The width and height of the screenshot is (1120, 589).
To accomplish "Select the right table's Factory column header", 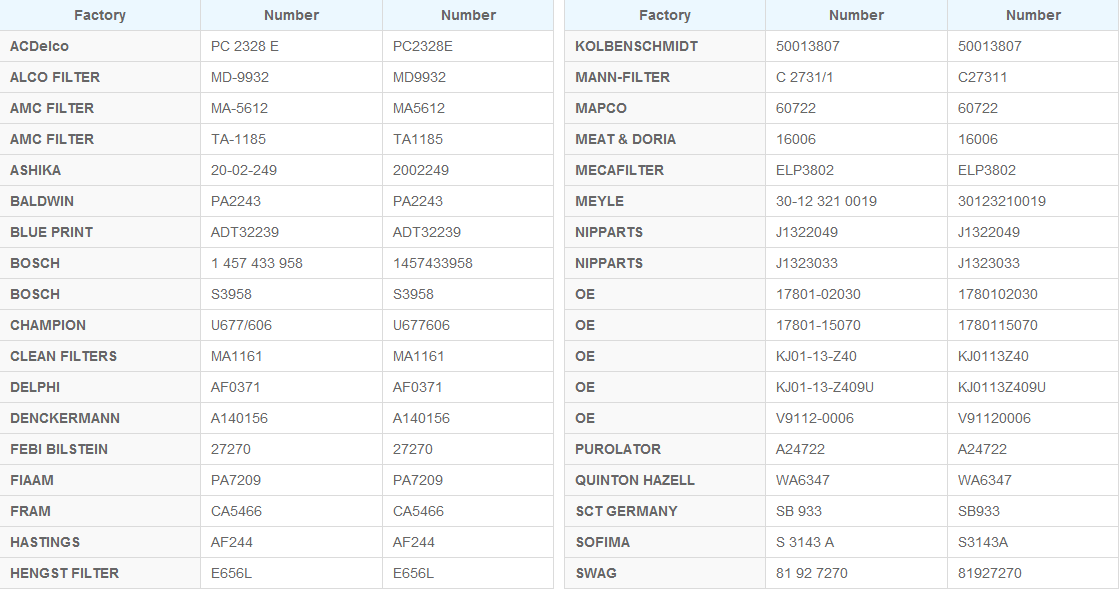I will (x=665, y=15).
